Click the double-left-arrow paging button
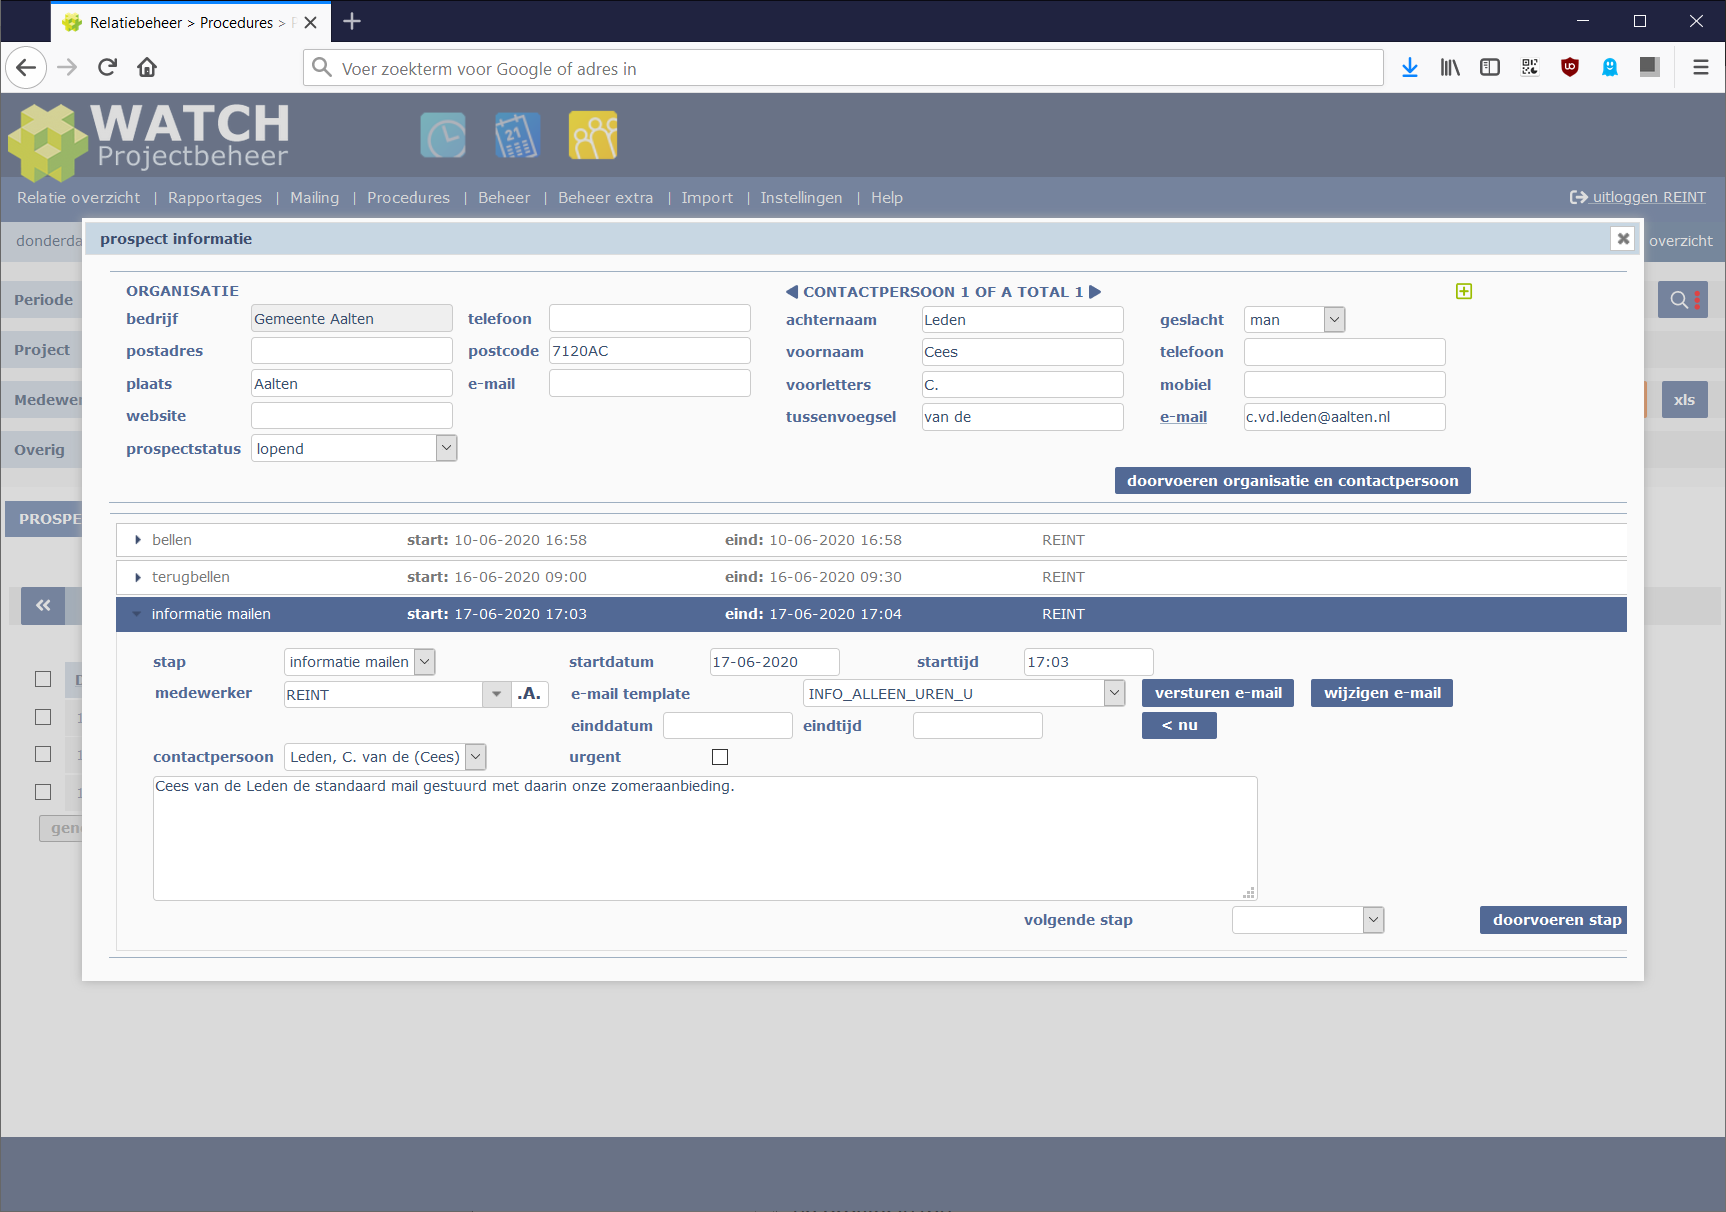1726x1212 pixels. pos(43,605)
